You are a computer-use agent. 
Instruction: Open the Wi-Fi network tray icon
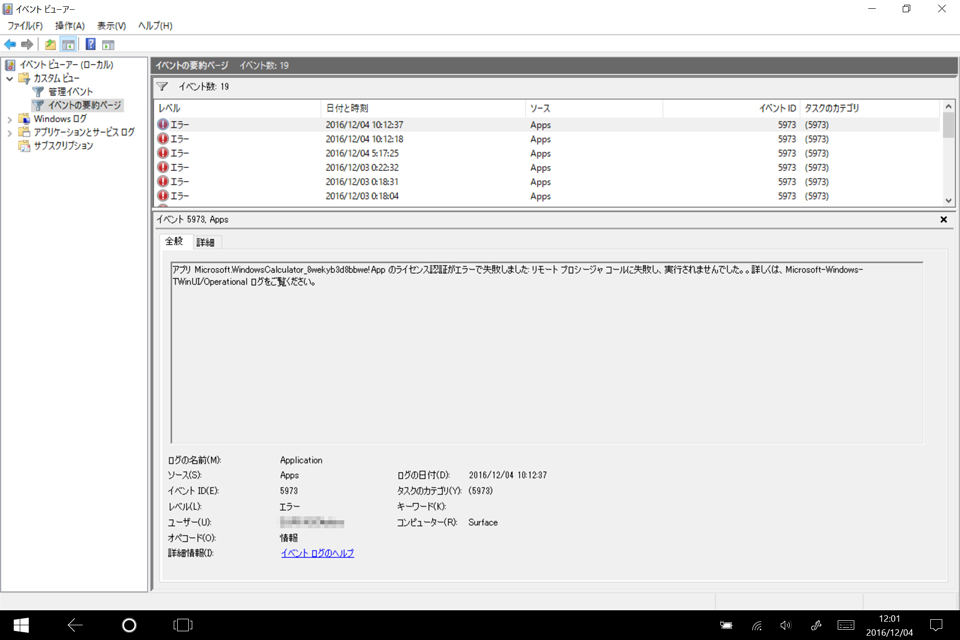[x=757, y=625]
